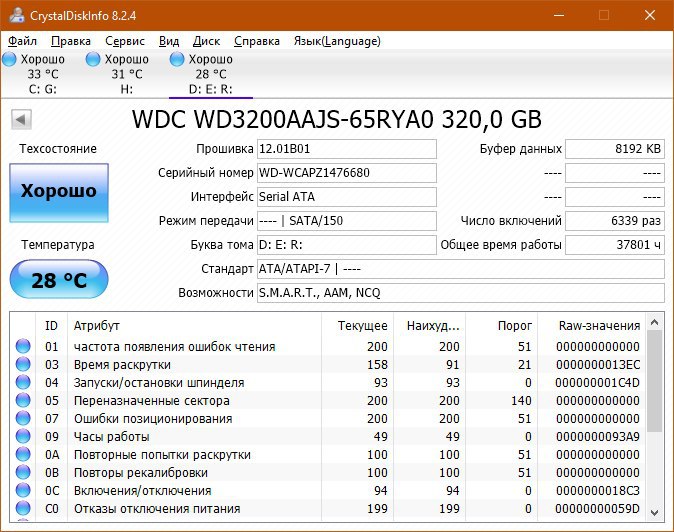Click the Хорошо health status button
The width and height of the screenshot is (674, 532).
tap(59, 193)
